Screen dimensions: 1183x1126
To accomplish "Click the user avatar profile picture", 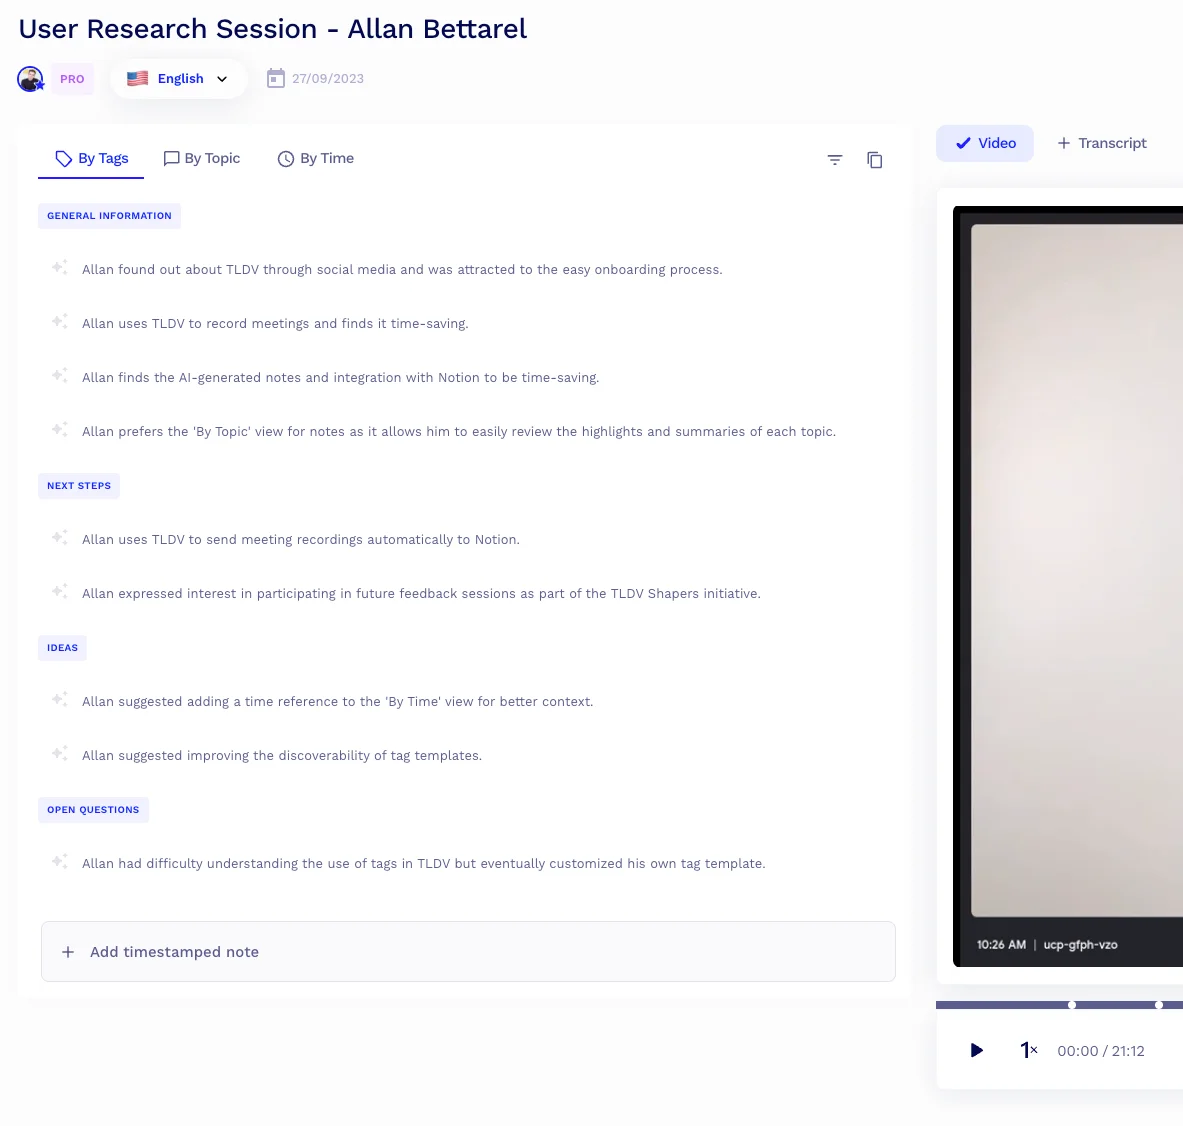I will coord(30,78).
